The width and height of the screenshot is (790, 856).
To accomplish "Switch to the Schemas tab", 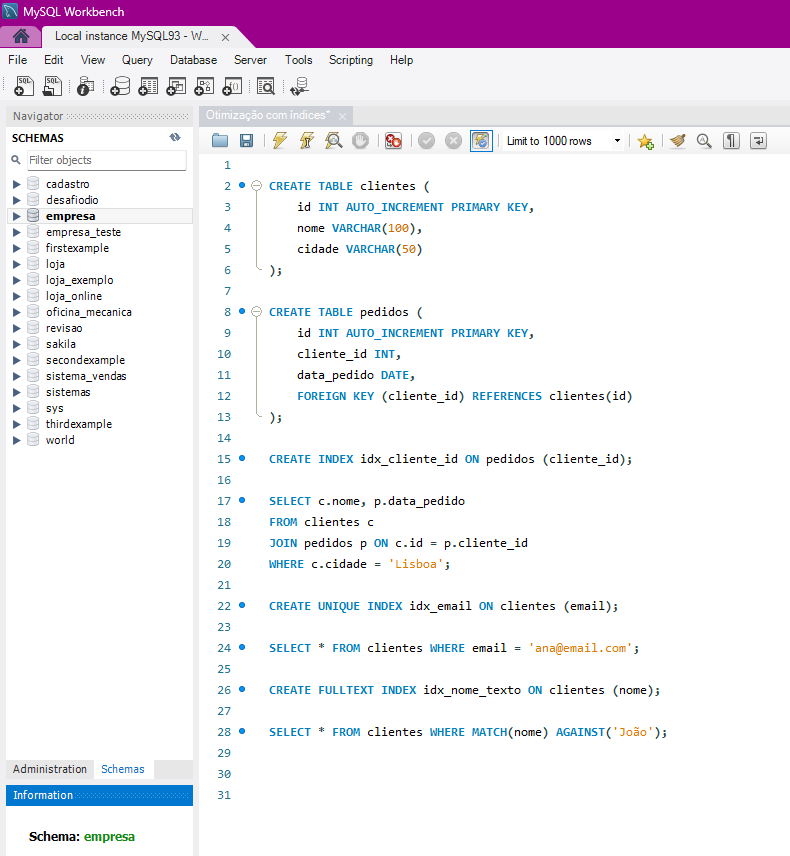I will click(123, 769).
